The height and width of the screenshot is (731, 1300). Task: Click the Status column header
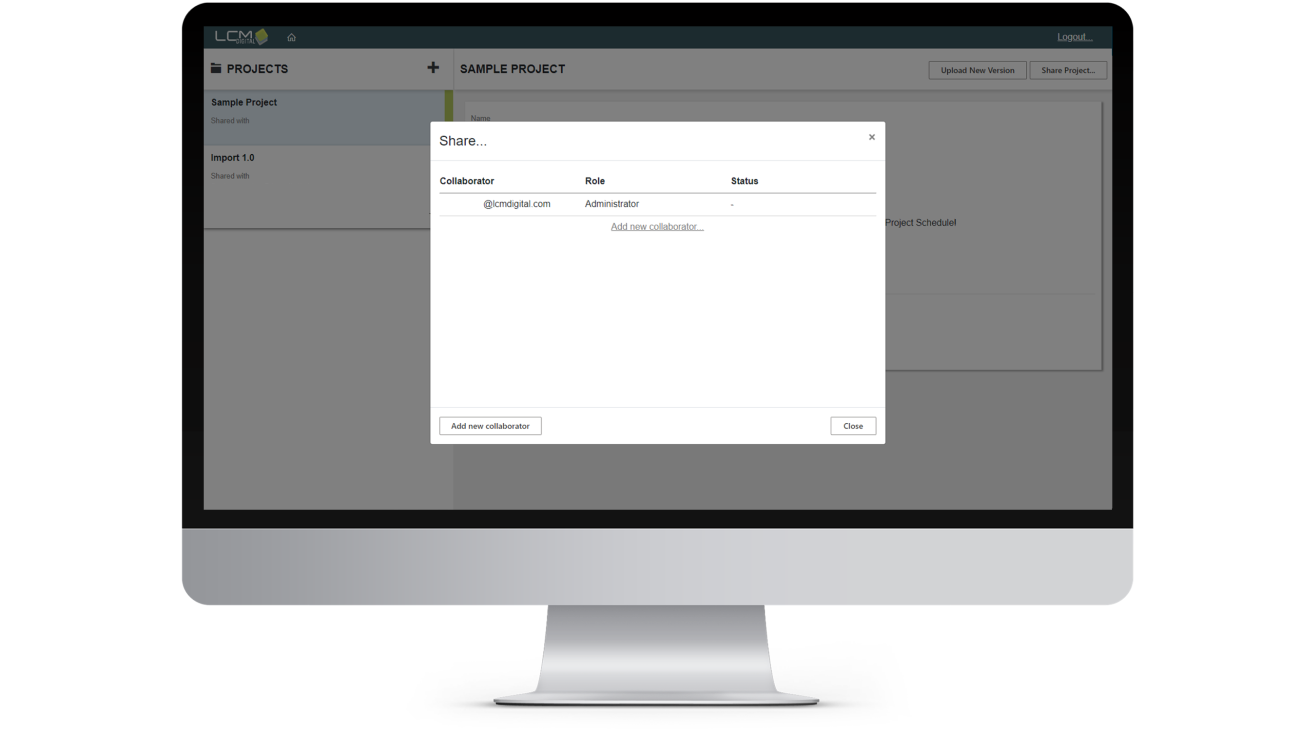tap(744, 181)
